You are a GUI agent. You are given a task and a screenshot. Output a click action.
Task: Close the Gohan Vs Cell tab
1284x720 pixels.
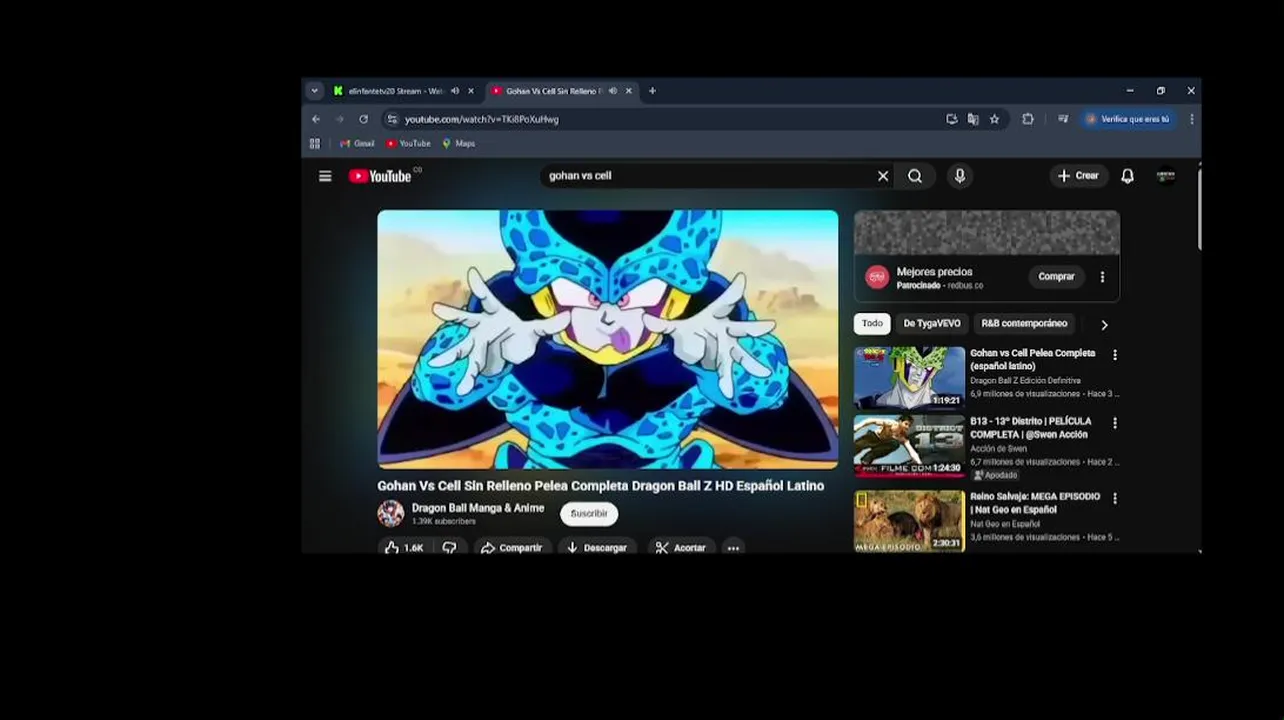629,91
